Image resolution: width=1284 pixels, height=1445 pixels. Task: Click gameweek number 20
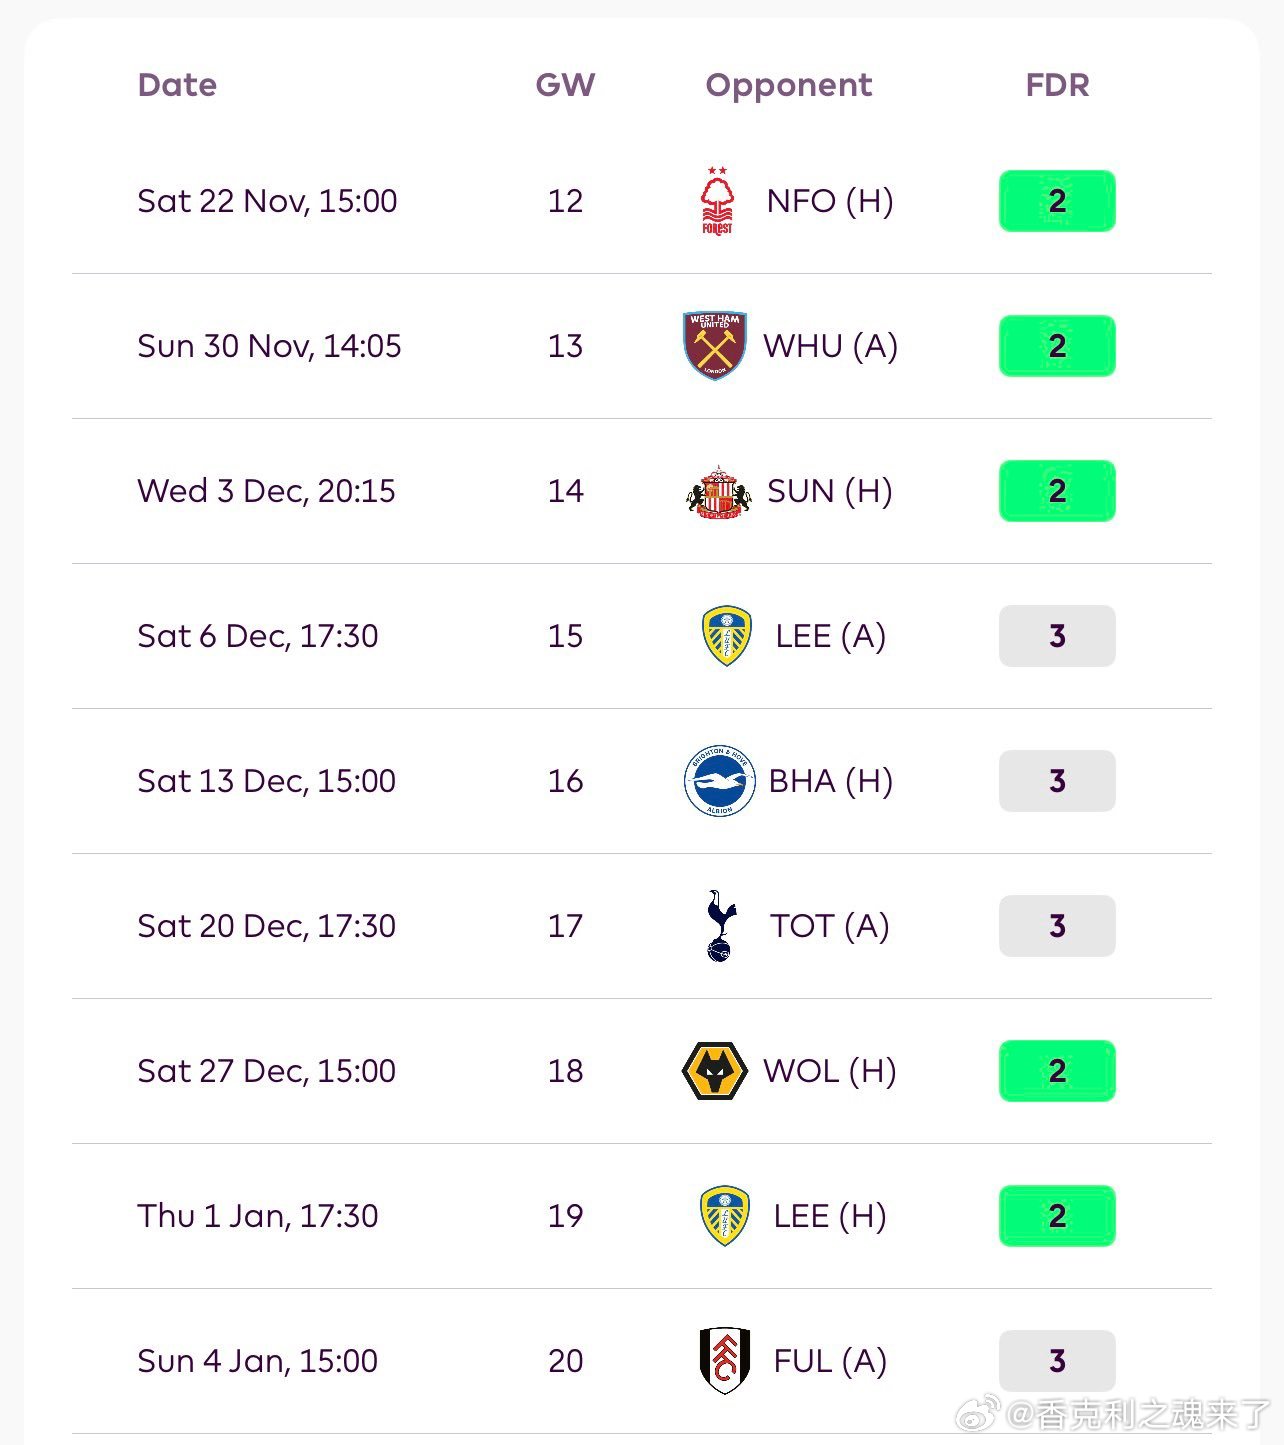click(x=565, y=1361)
